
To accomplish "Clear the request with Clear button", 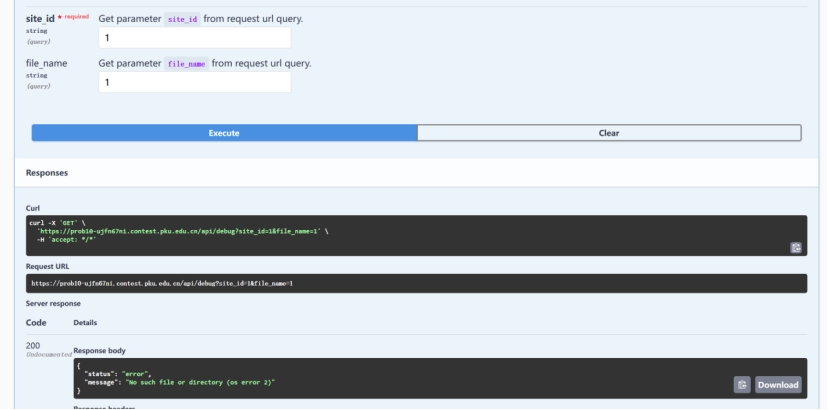I will click(609, 133).
